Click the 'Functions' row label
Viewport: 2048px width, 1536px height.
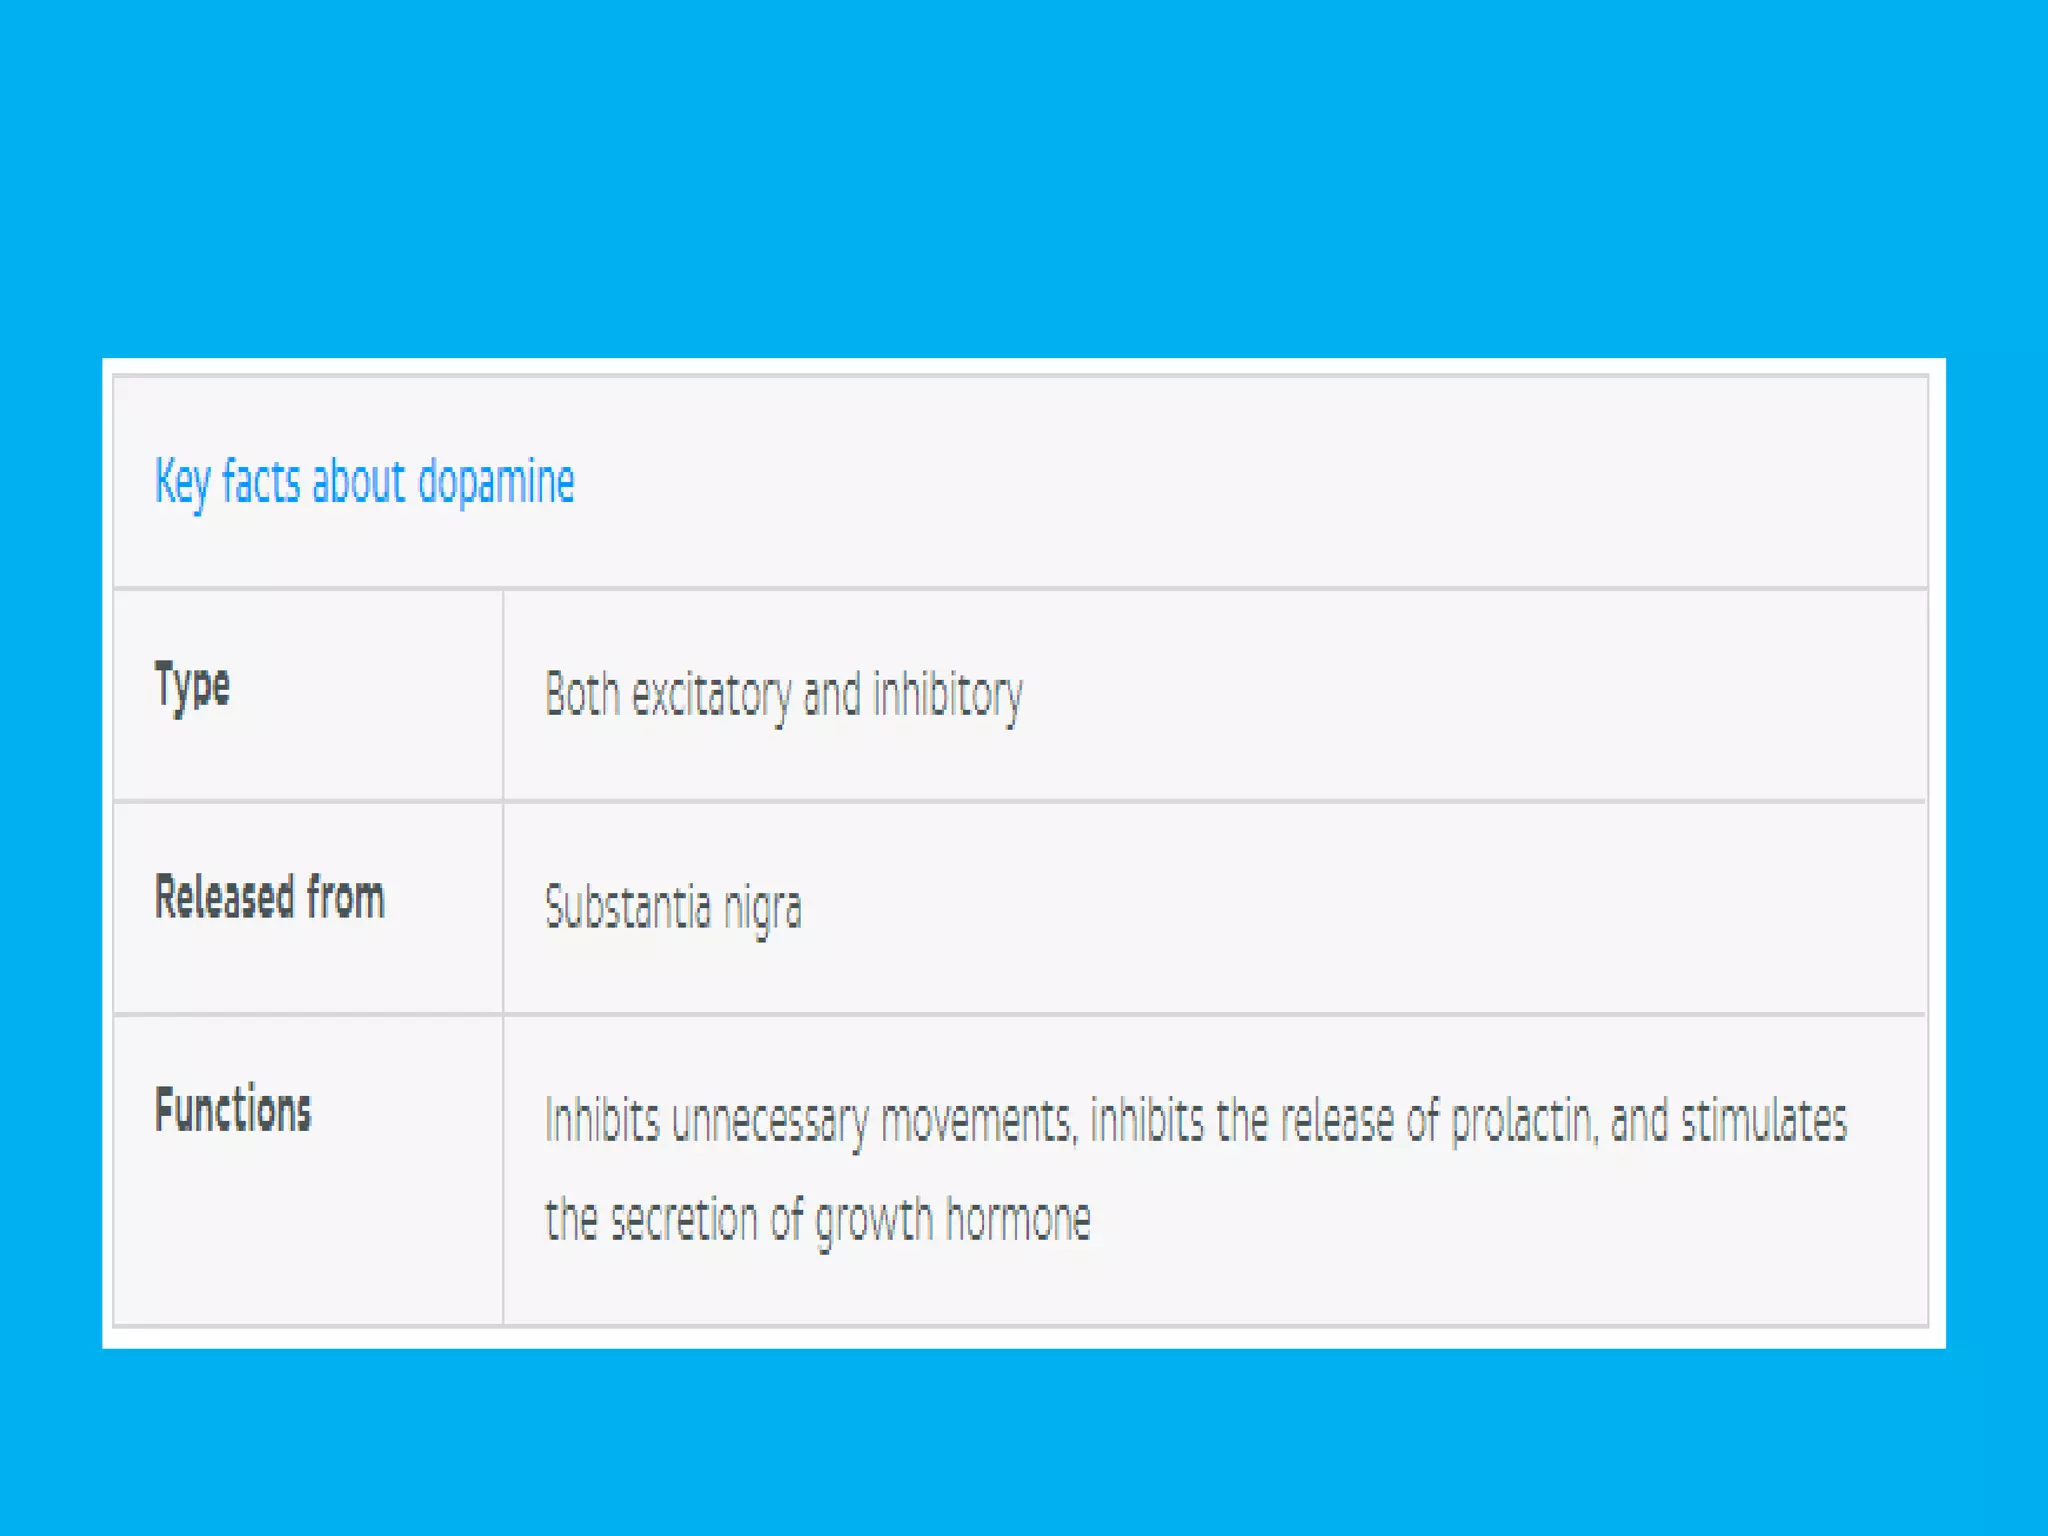(x=232, y=1110)
